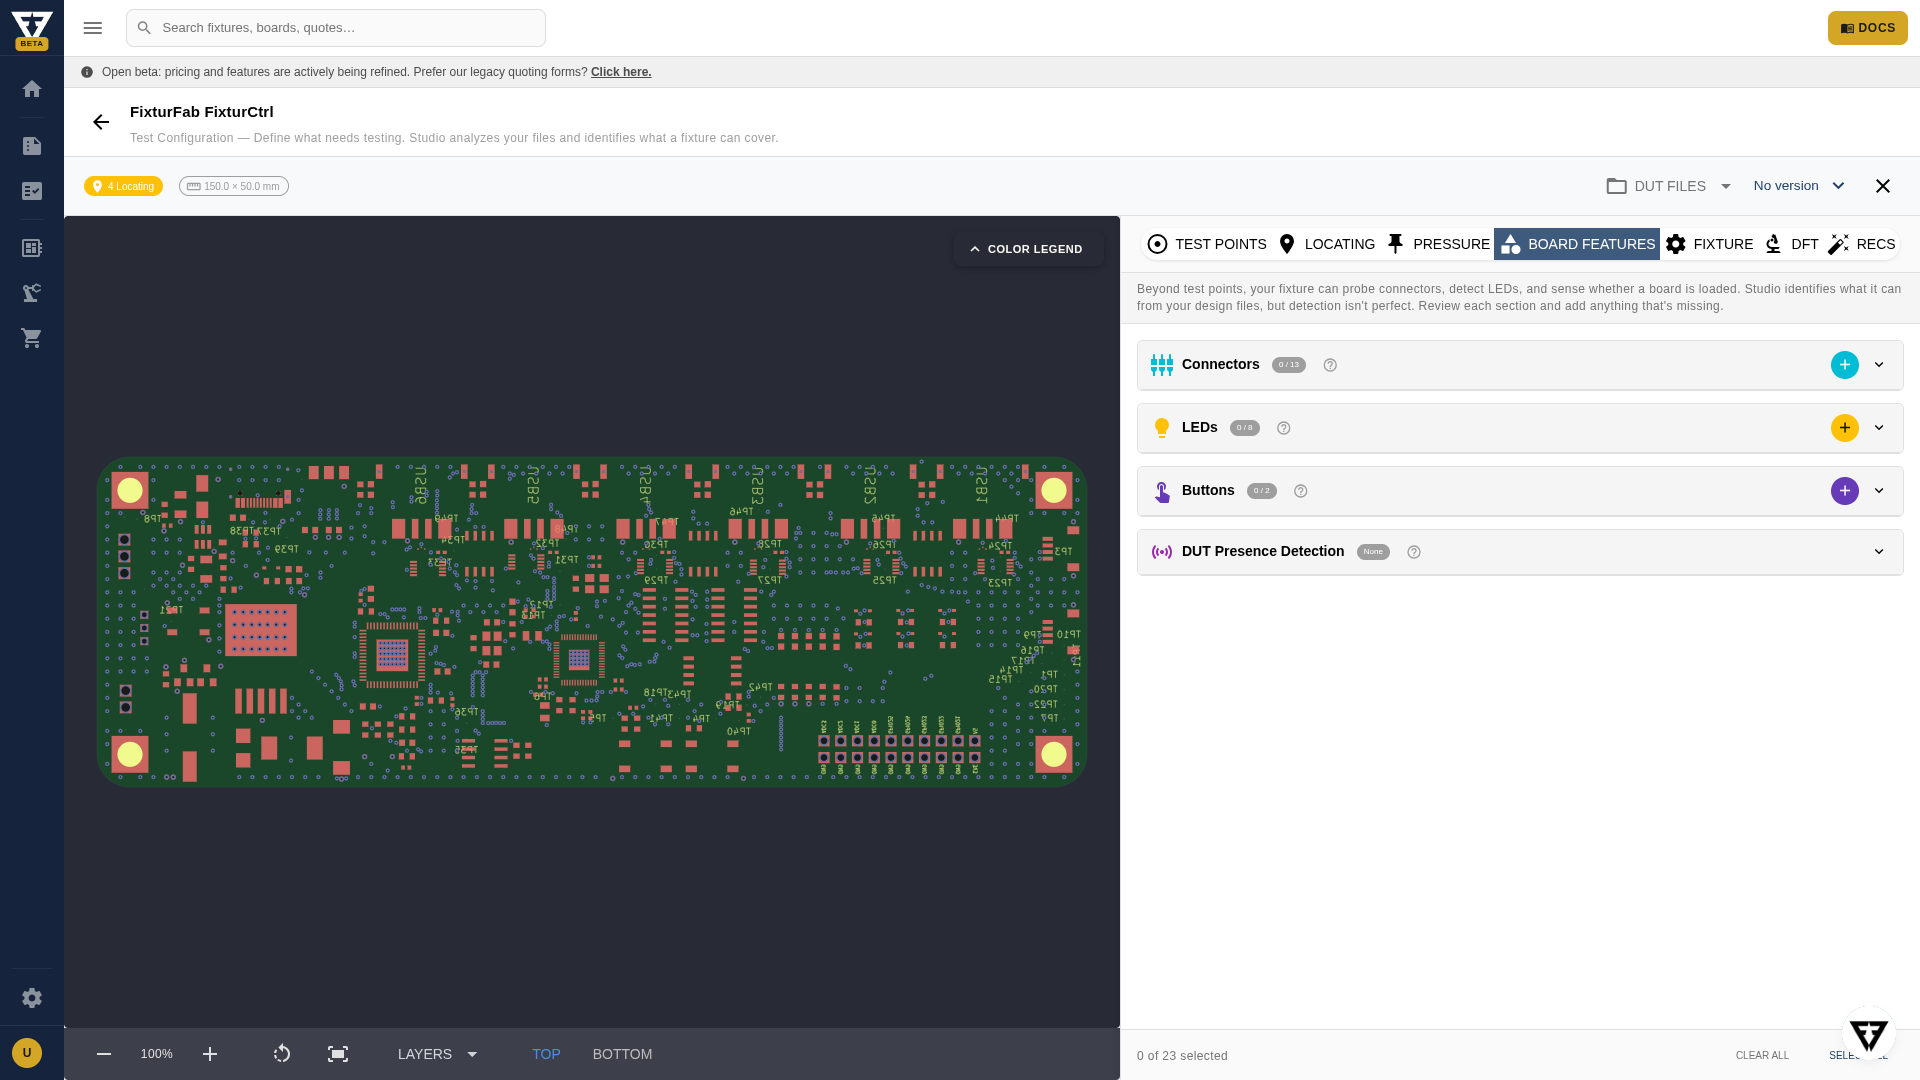The width and height of the screenshot is (1920, 1080).
Task: Open the DUT FILES dropdown
Action: (1669, 186)
